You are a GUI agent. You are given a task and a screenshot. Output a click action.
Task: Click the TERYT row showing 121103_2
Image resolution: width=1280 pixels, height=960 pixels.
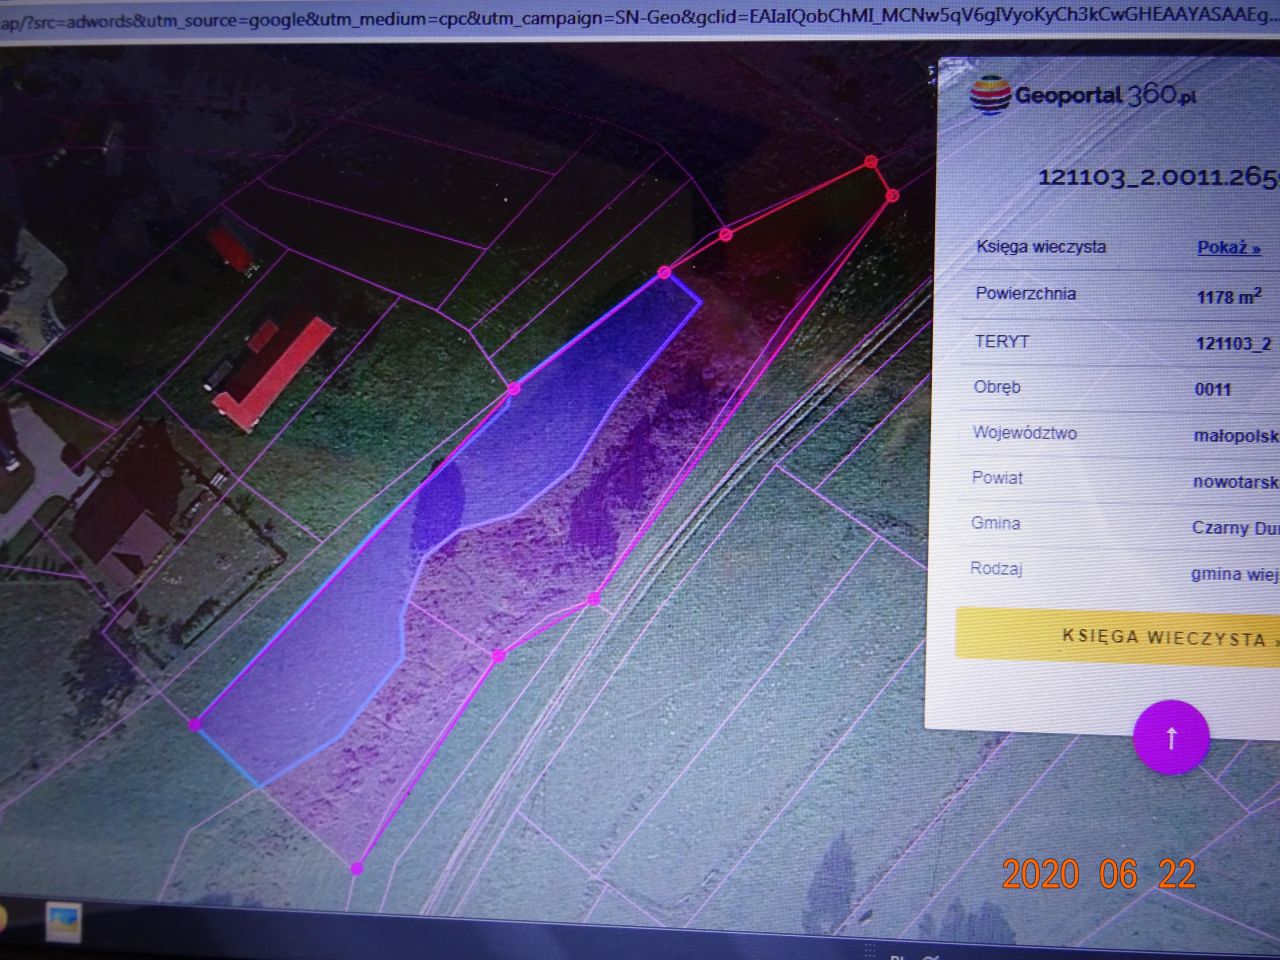[x=1234, y=342]
